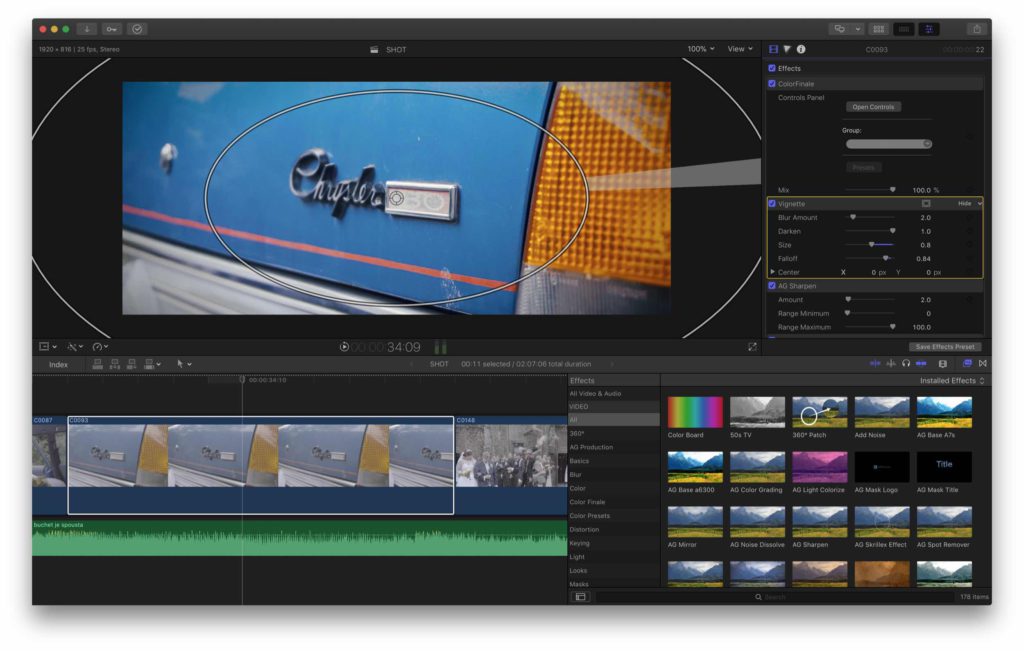Switch to the Color inspector triangle tab

coord(787,49)
